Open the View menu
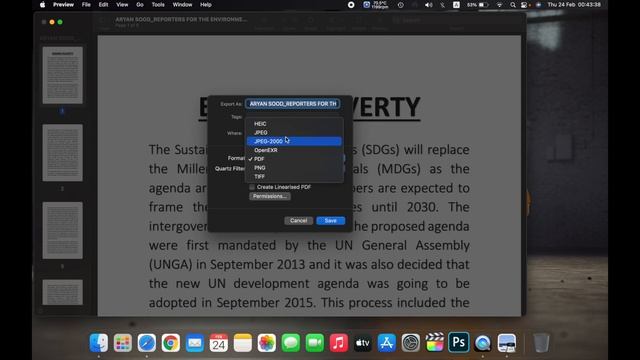 coord(122,5)
